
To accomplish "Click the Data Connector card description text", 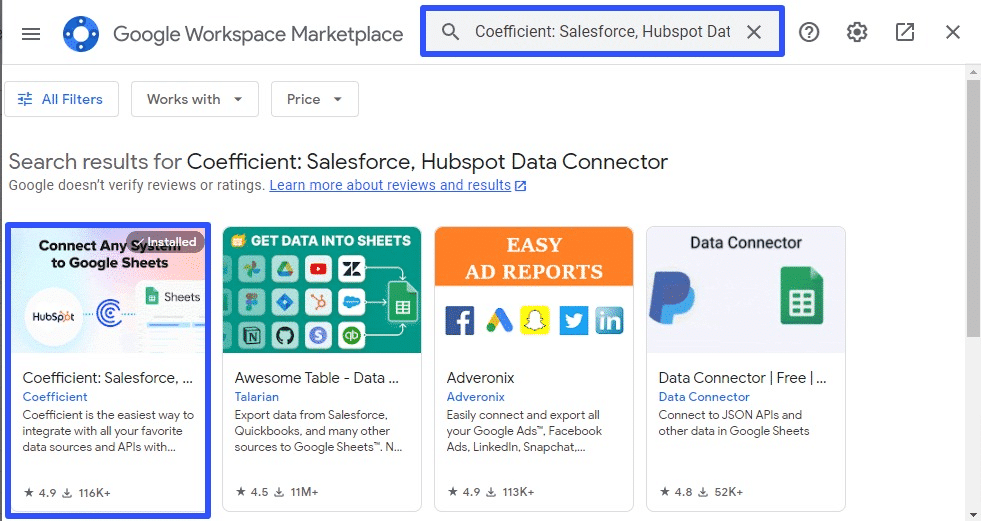I will point(734,423).
